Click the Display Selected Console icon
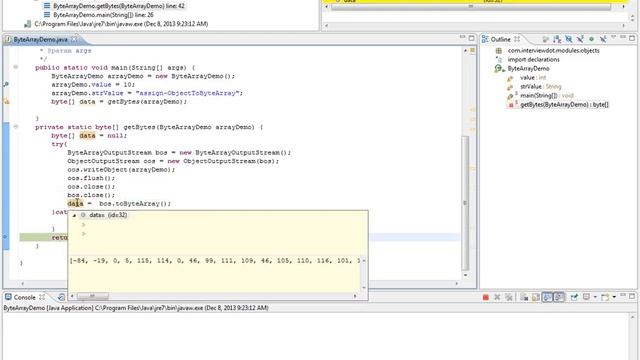 [586, 297]
